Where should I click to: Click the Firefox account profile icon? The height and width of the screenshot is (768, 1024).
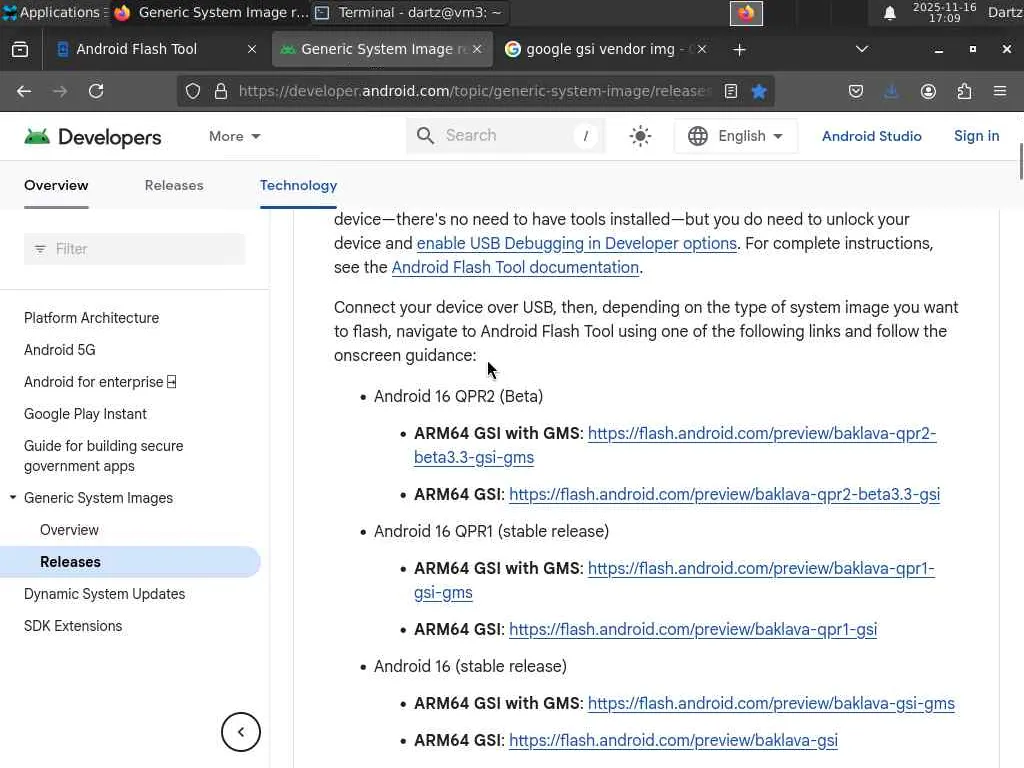point(928,91)
